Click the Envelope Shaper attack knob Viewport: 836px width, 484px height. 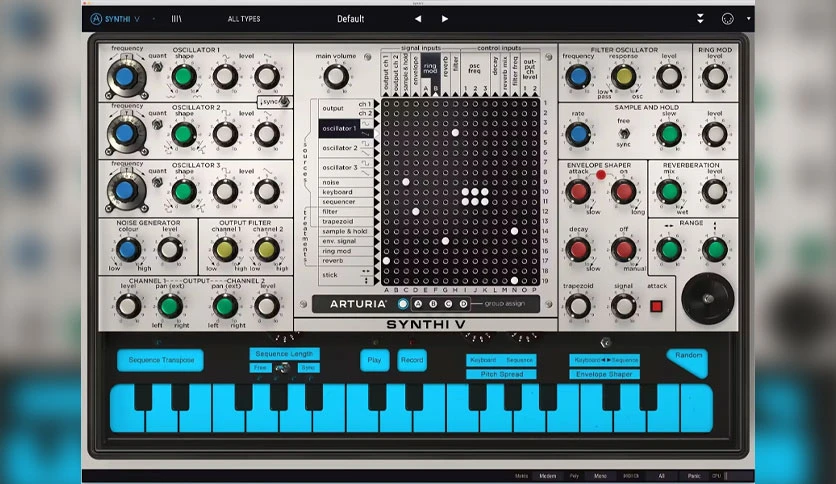[x=578, y=191]
